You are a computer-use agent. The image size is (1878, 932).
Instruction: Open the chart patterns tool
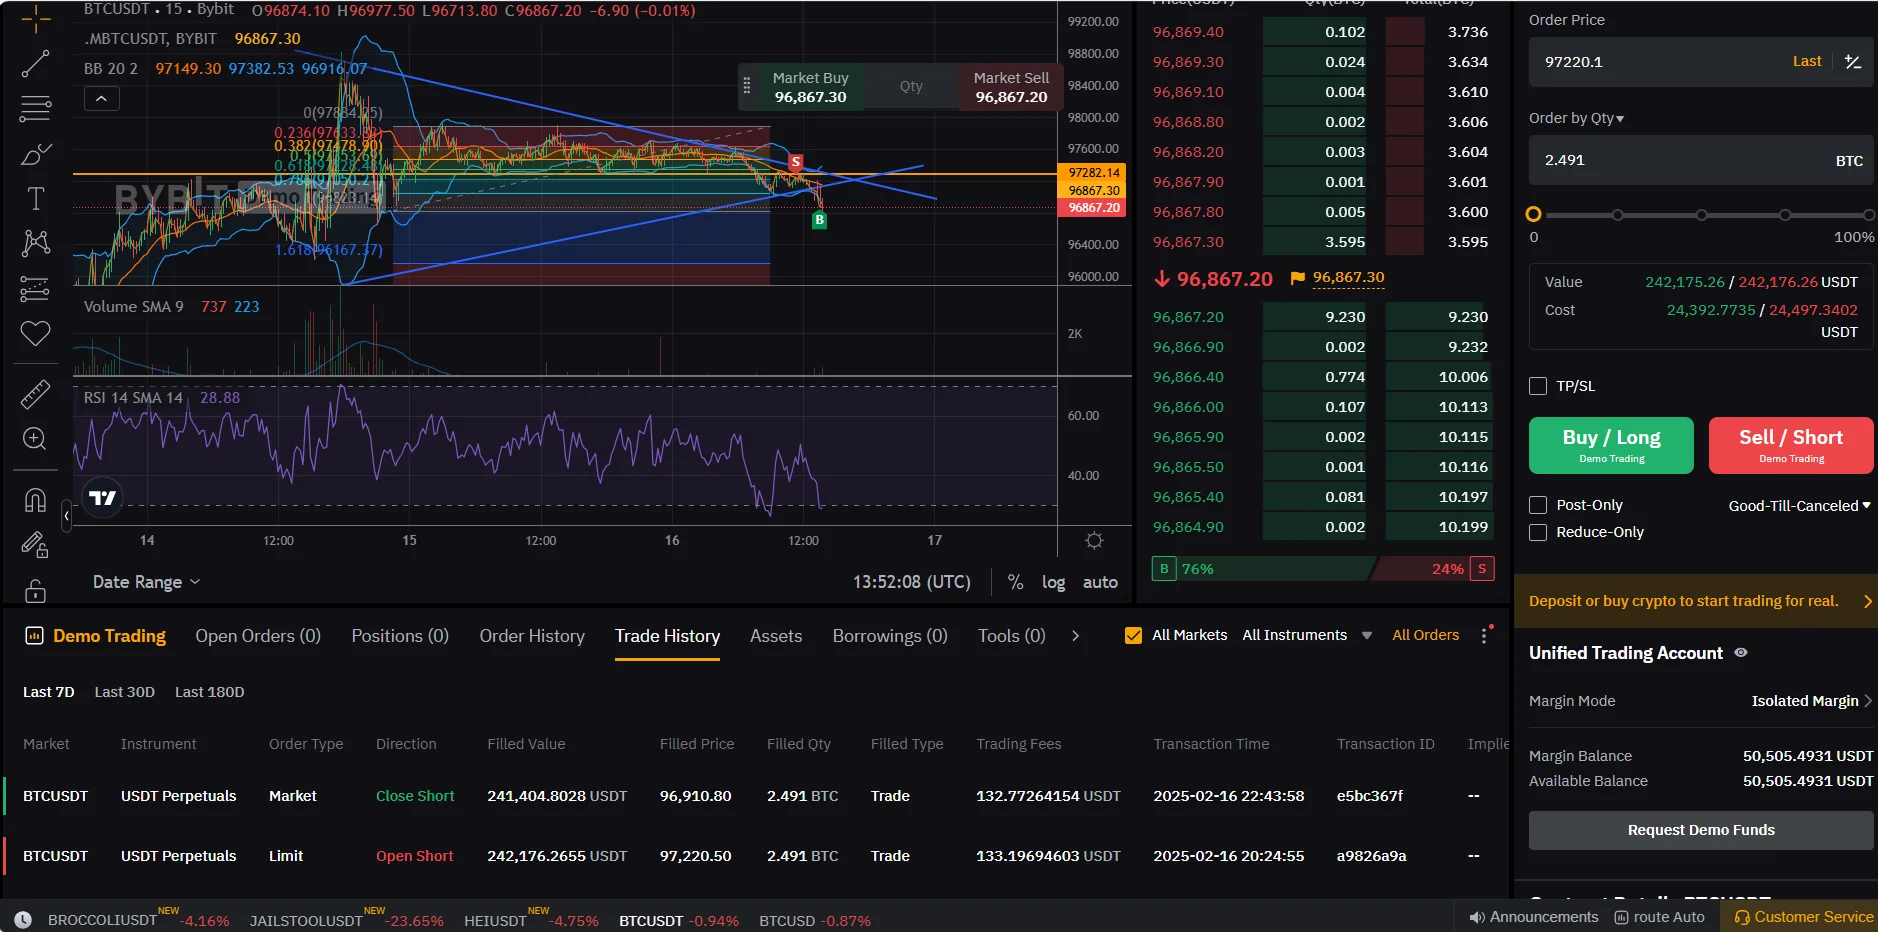[x=35, y=243]
